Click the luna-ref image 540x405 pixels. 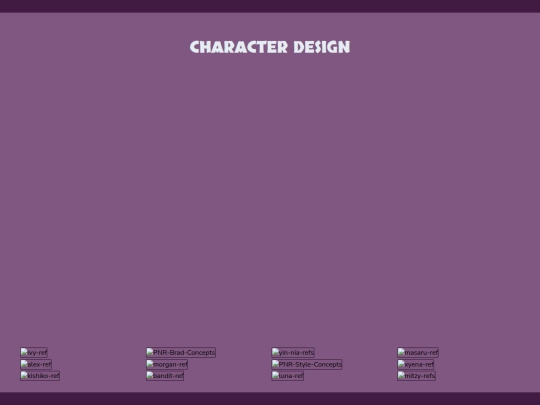[288, 375]
